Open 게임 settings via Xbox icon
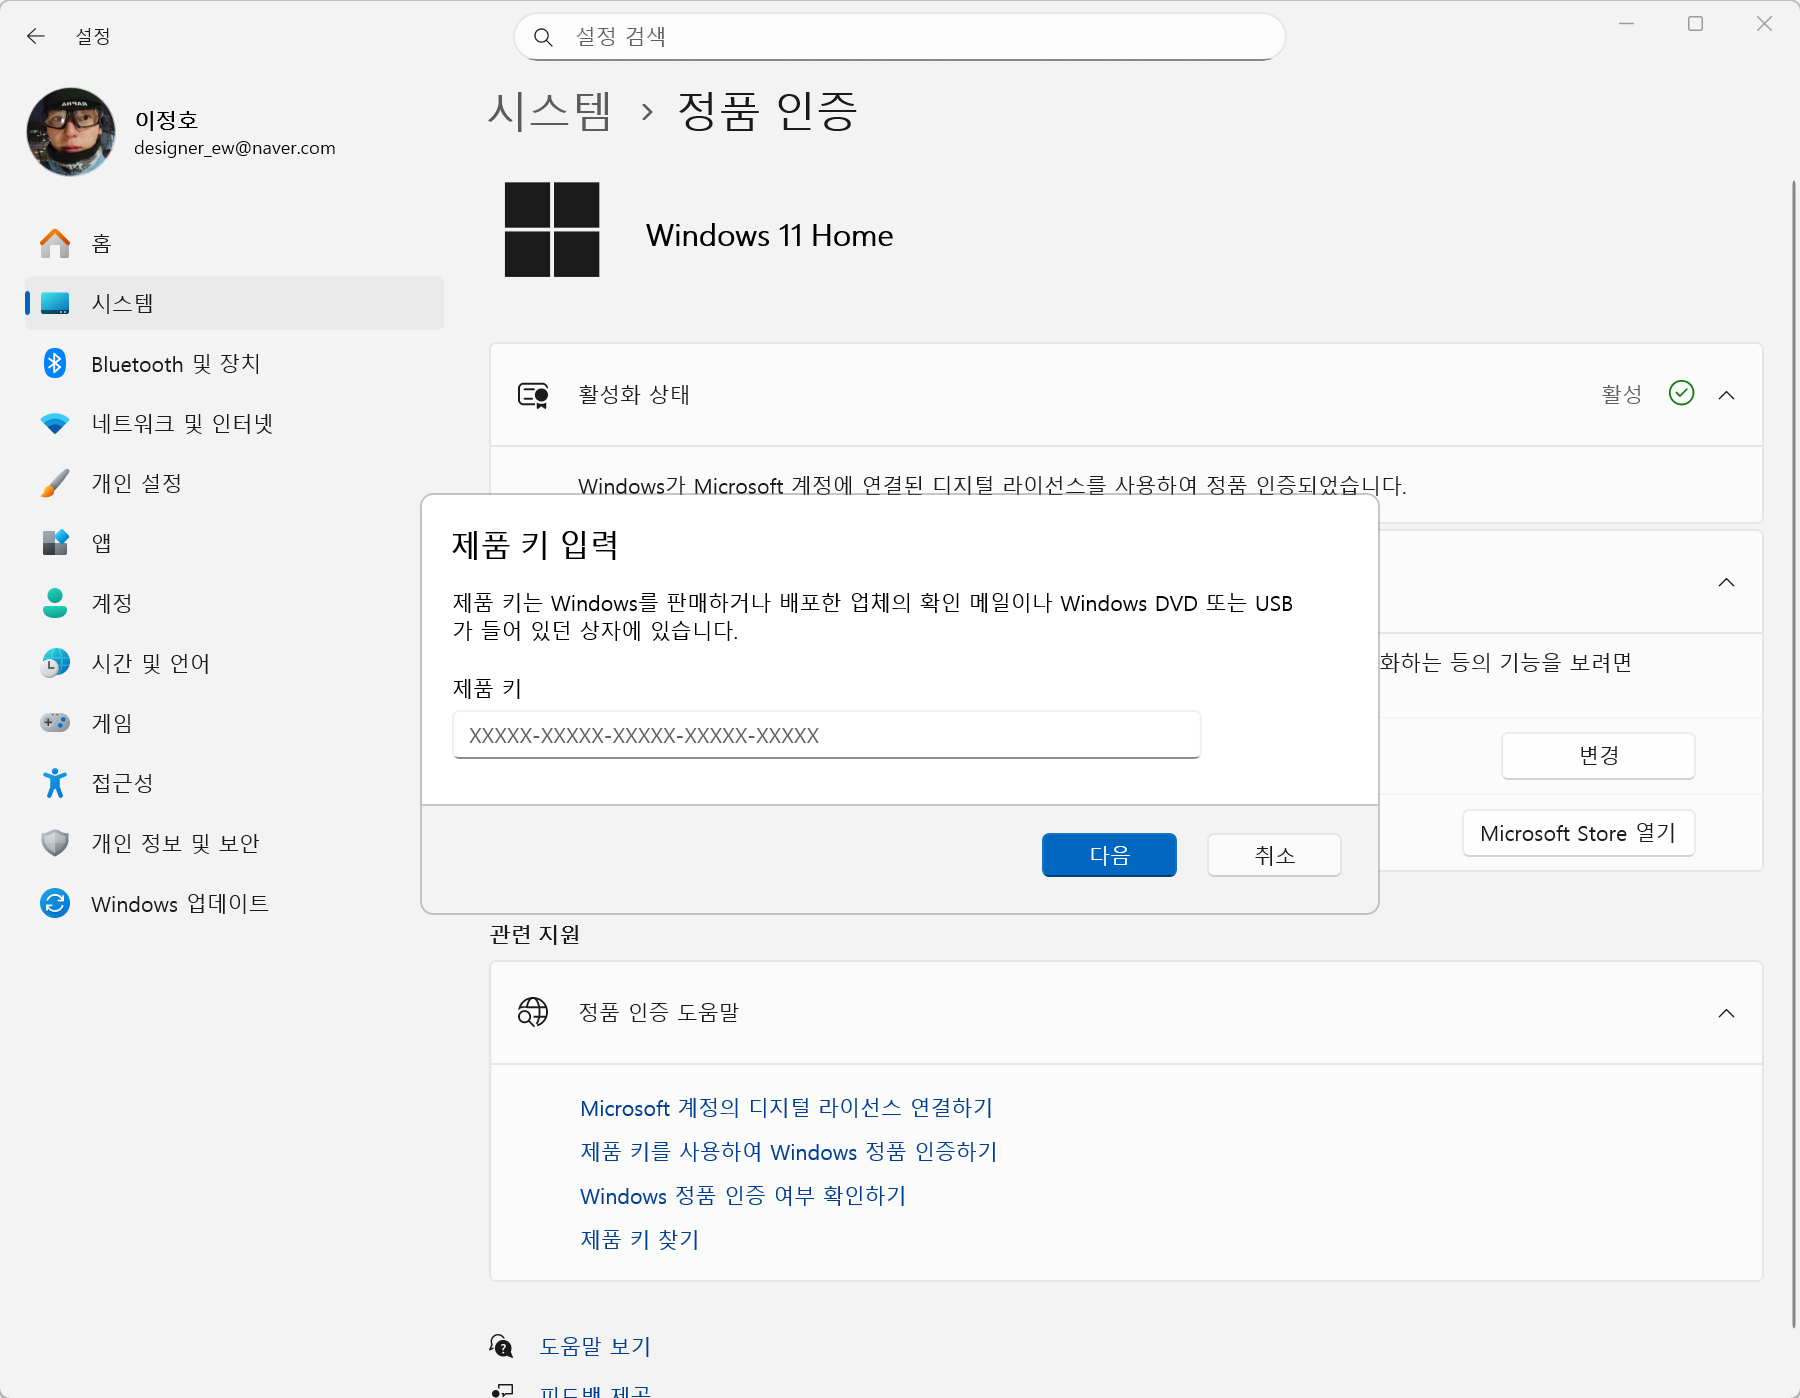Viewport: 1800px width, 1398px height. tap(54, 723)
